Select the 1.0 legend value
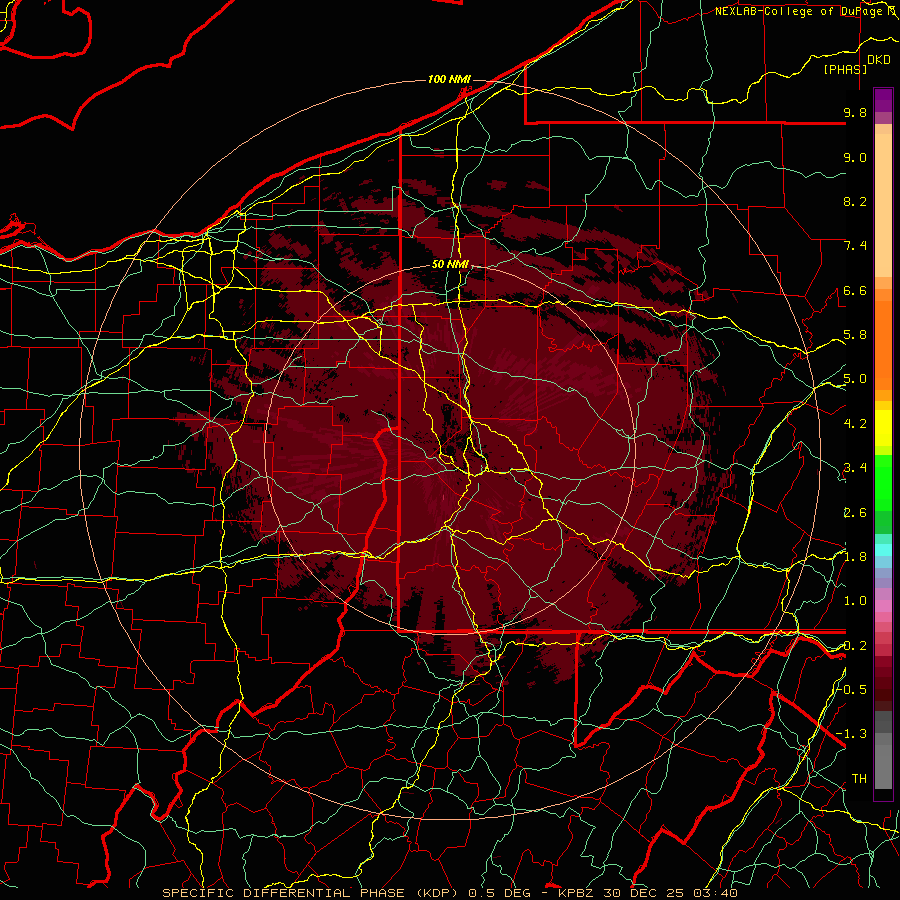The height and width of the screenshot is (900, 900). [855, 601]
